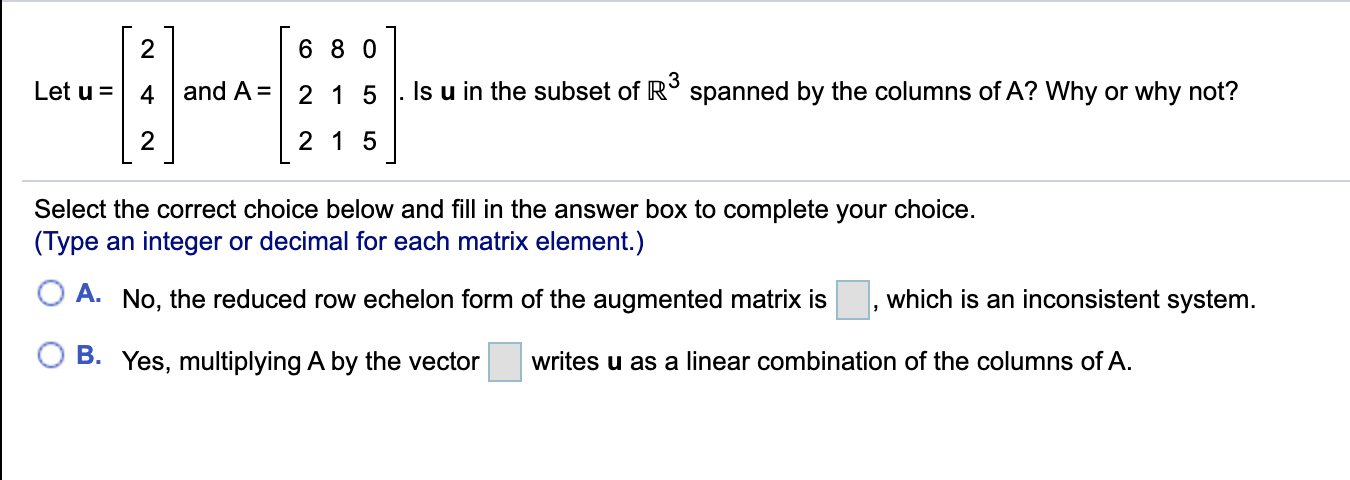Click the answer box in choice A

coord(852,300)
